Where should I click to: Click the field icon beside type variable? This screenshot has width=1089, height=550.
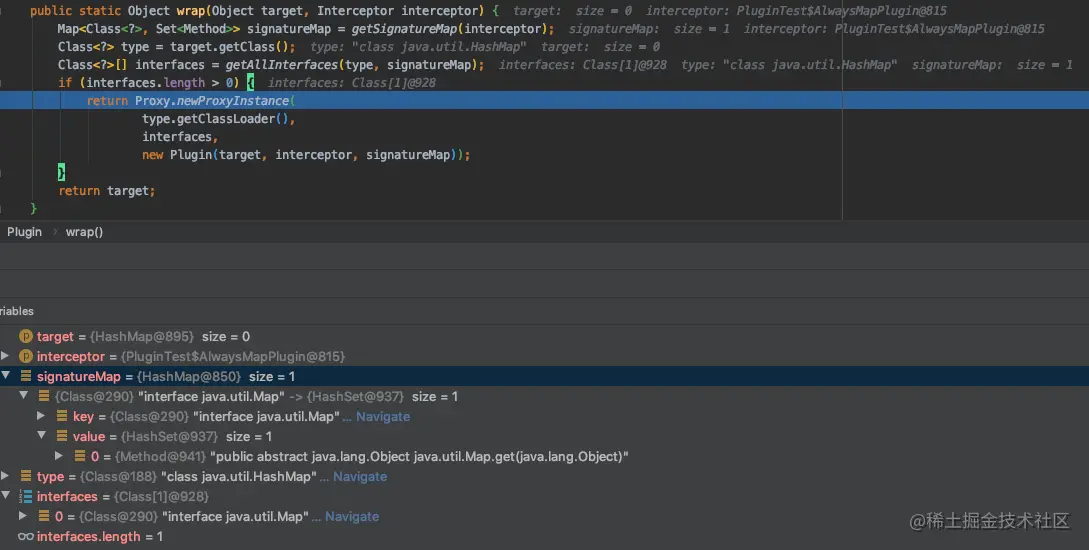[x=26, y=476]
